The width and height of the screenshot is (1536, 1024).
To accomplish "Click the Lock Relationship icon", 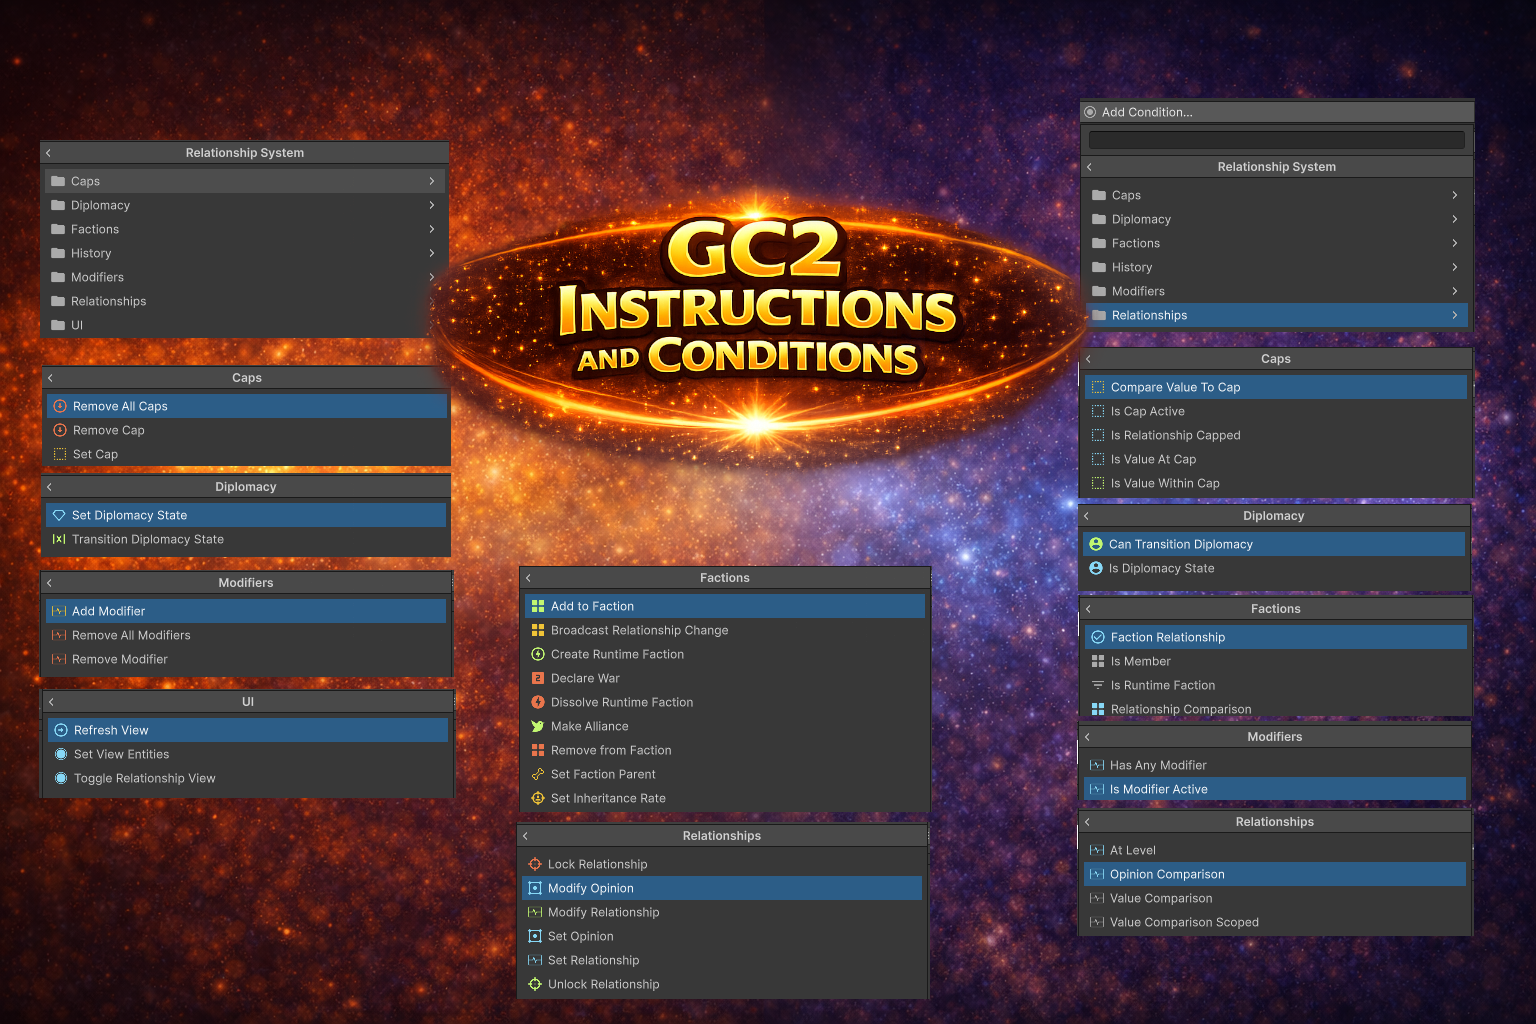I will (535, 864).
